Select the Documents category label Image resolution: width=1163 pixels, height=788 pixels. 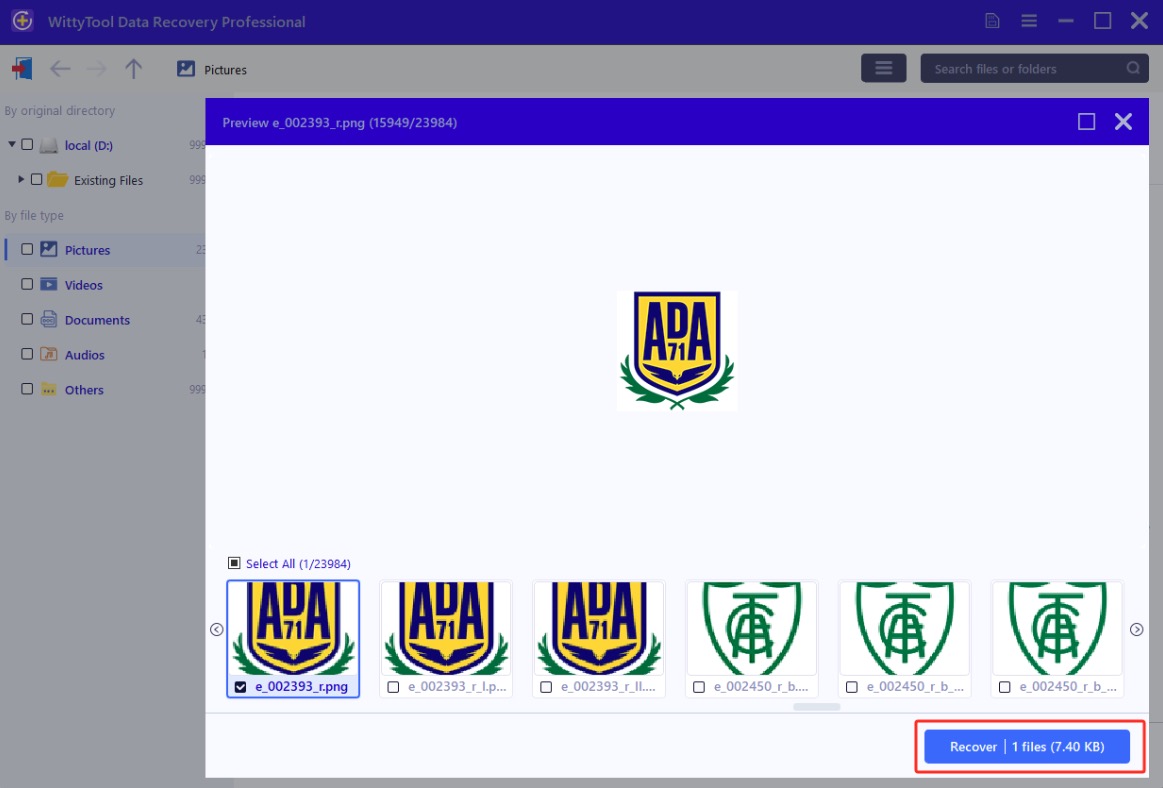coord(97,320)
